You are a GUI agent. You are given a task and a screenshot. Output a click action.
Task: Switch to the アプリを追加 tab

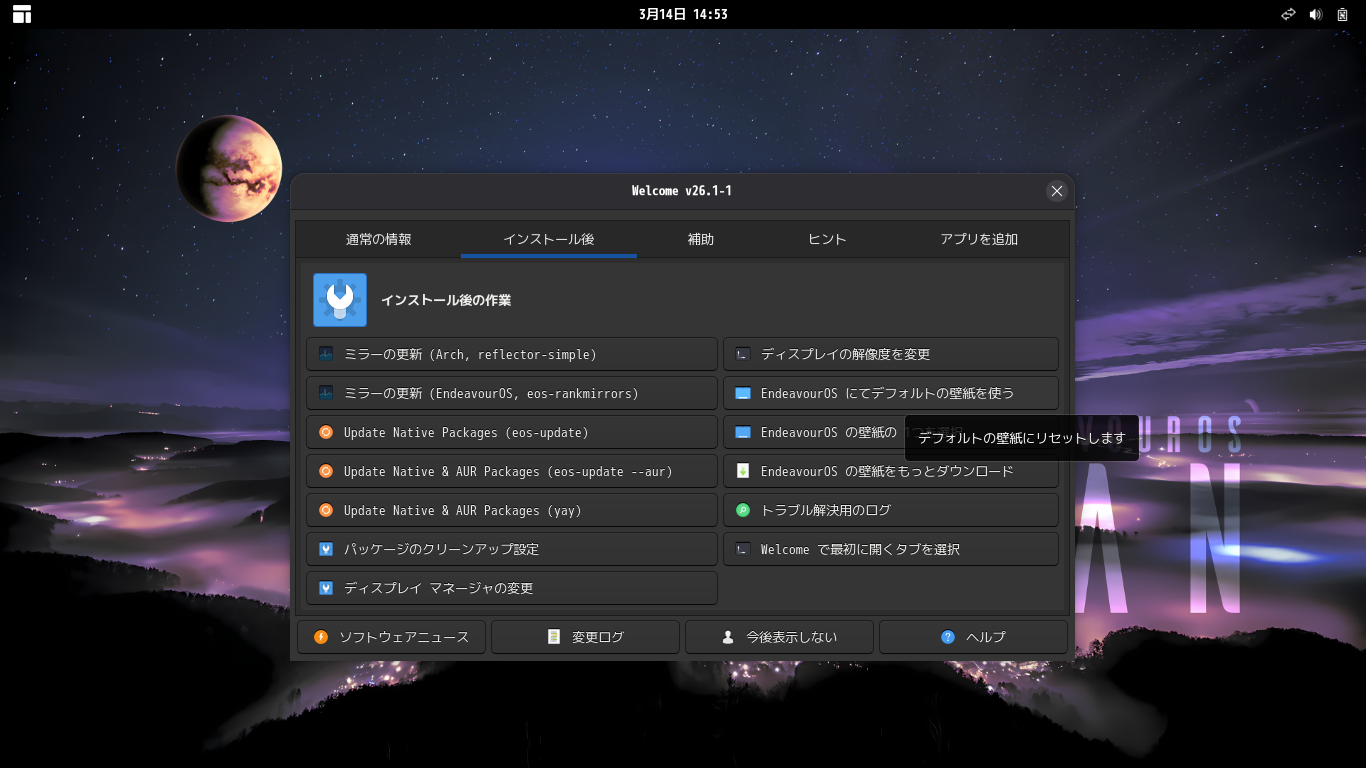[979, 239]
